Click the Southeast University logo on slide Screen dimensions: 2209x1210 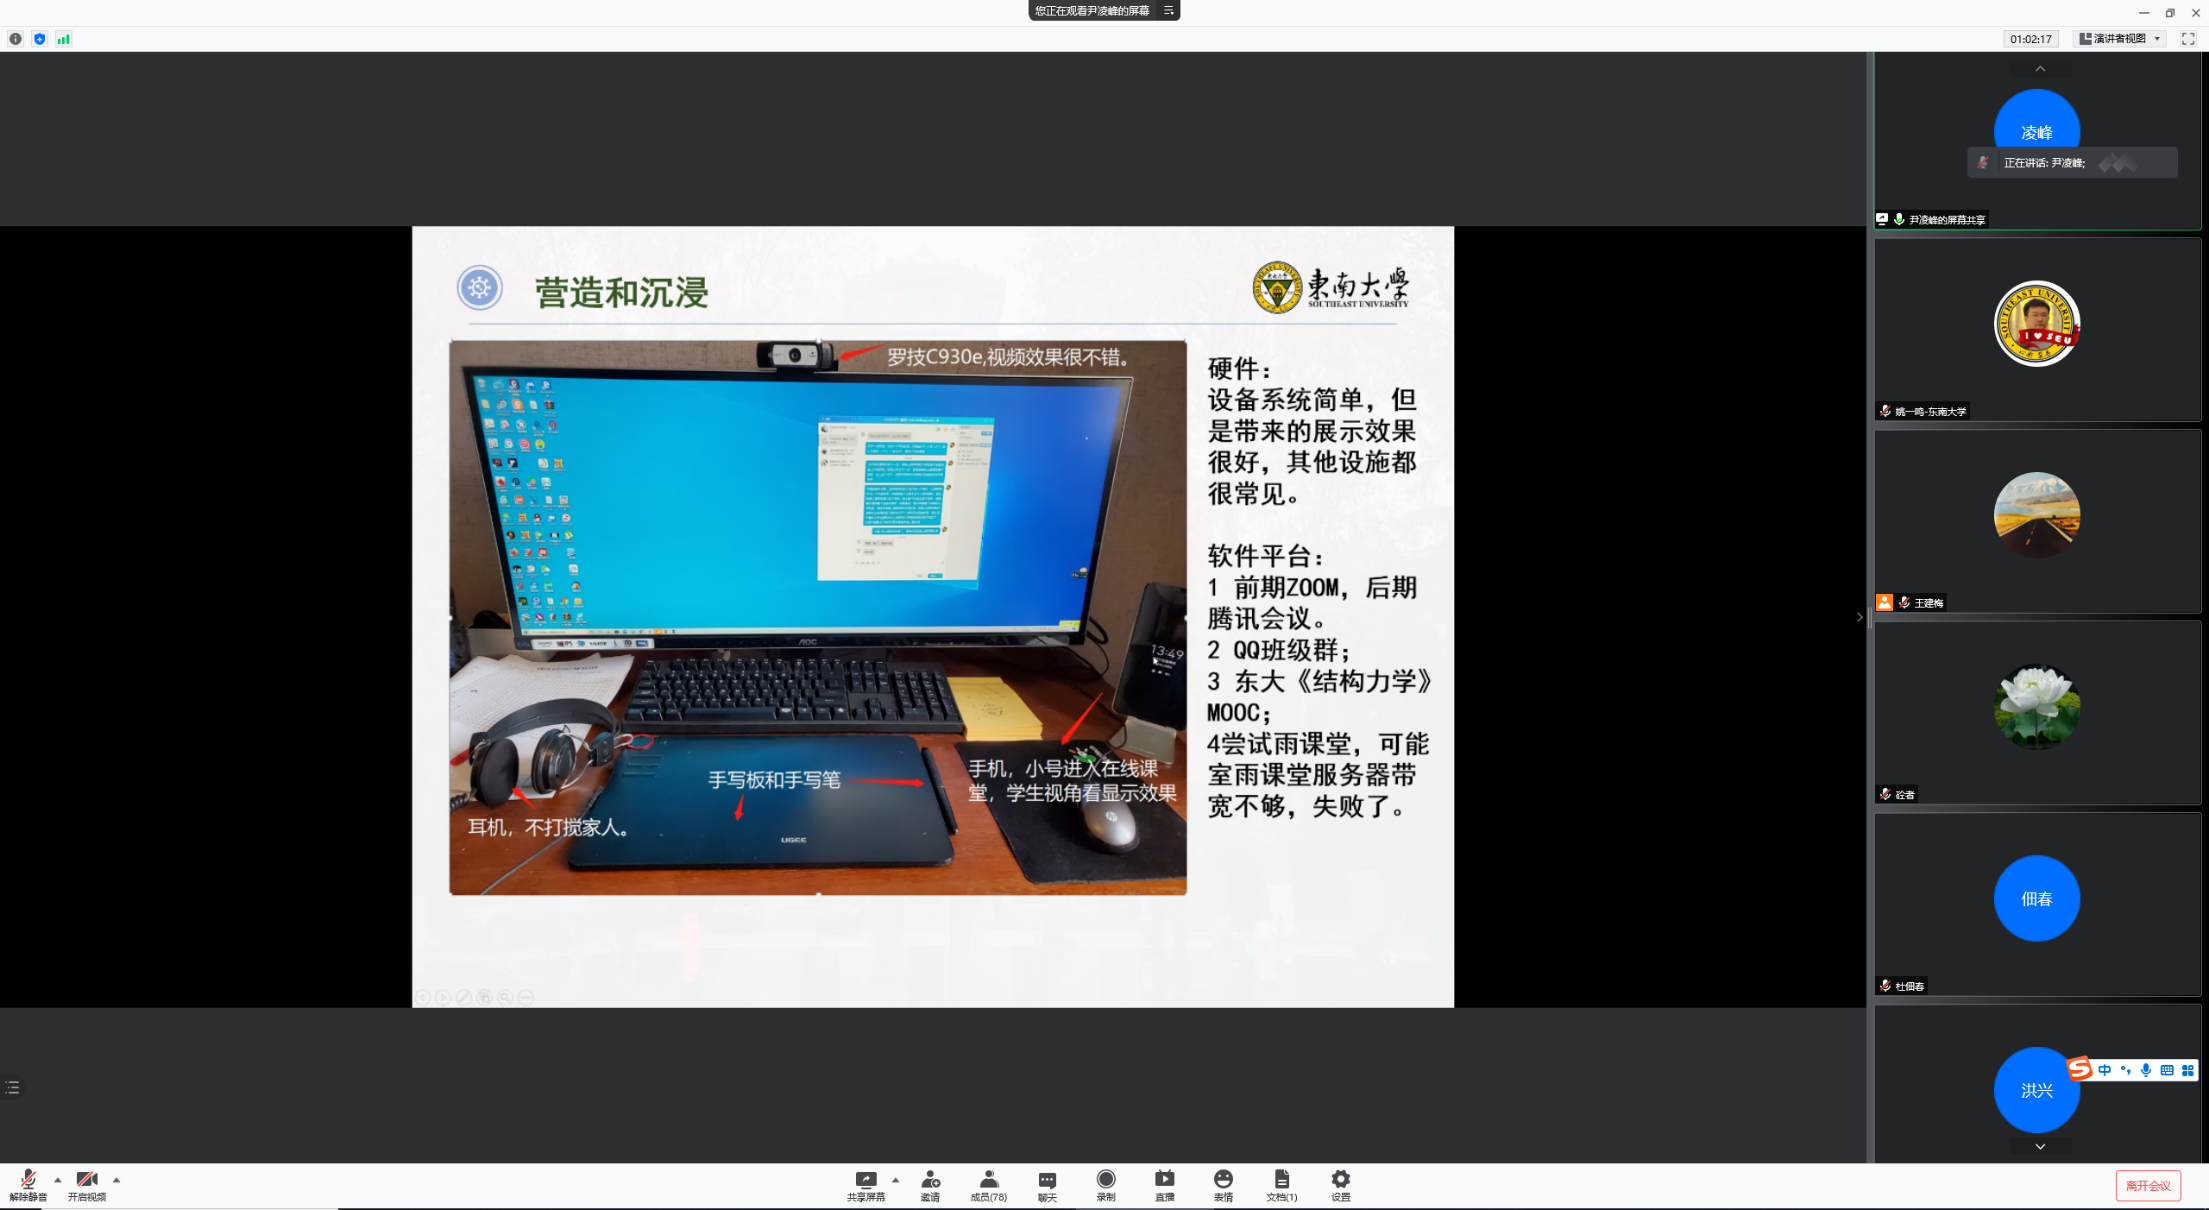[x=1331, y=288]
